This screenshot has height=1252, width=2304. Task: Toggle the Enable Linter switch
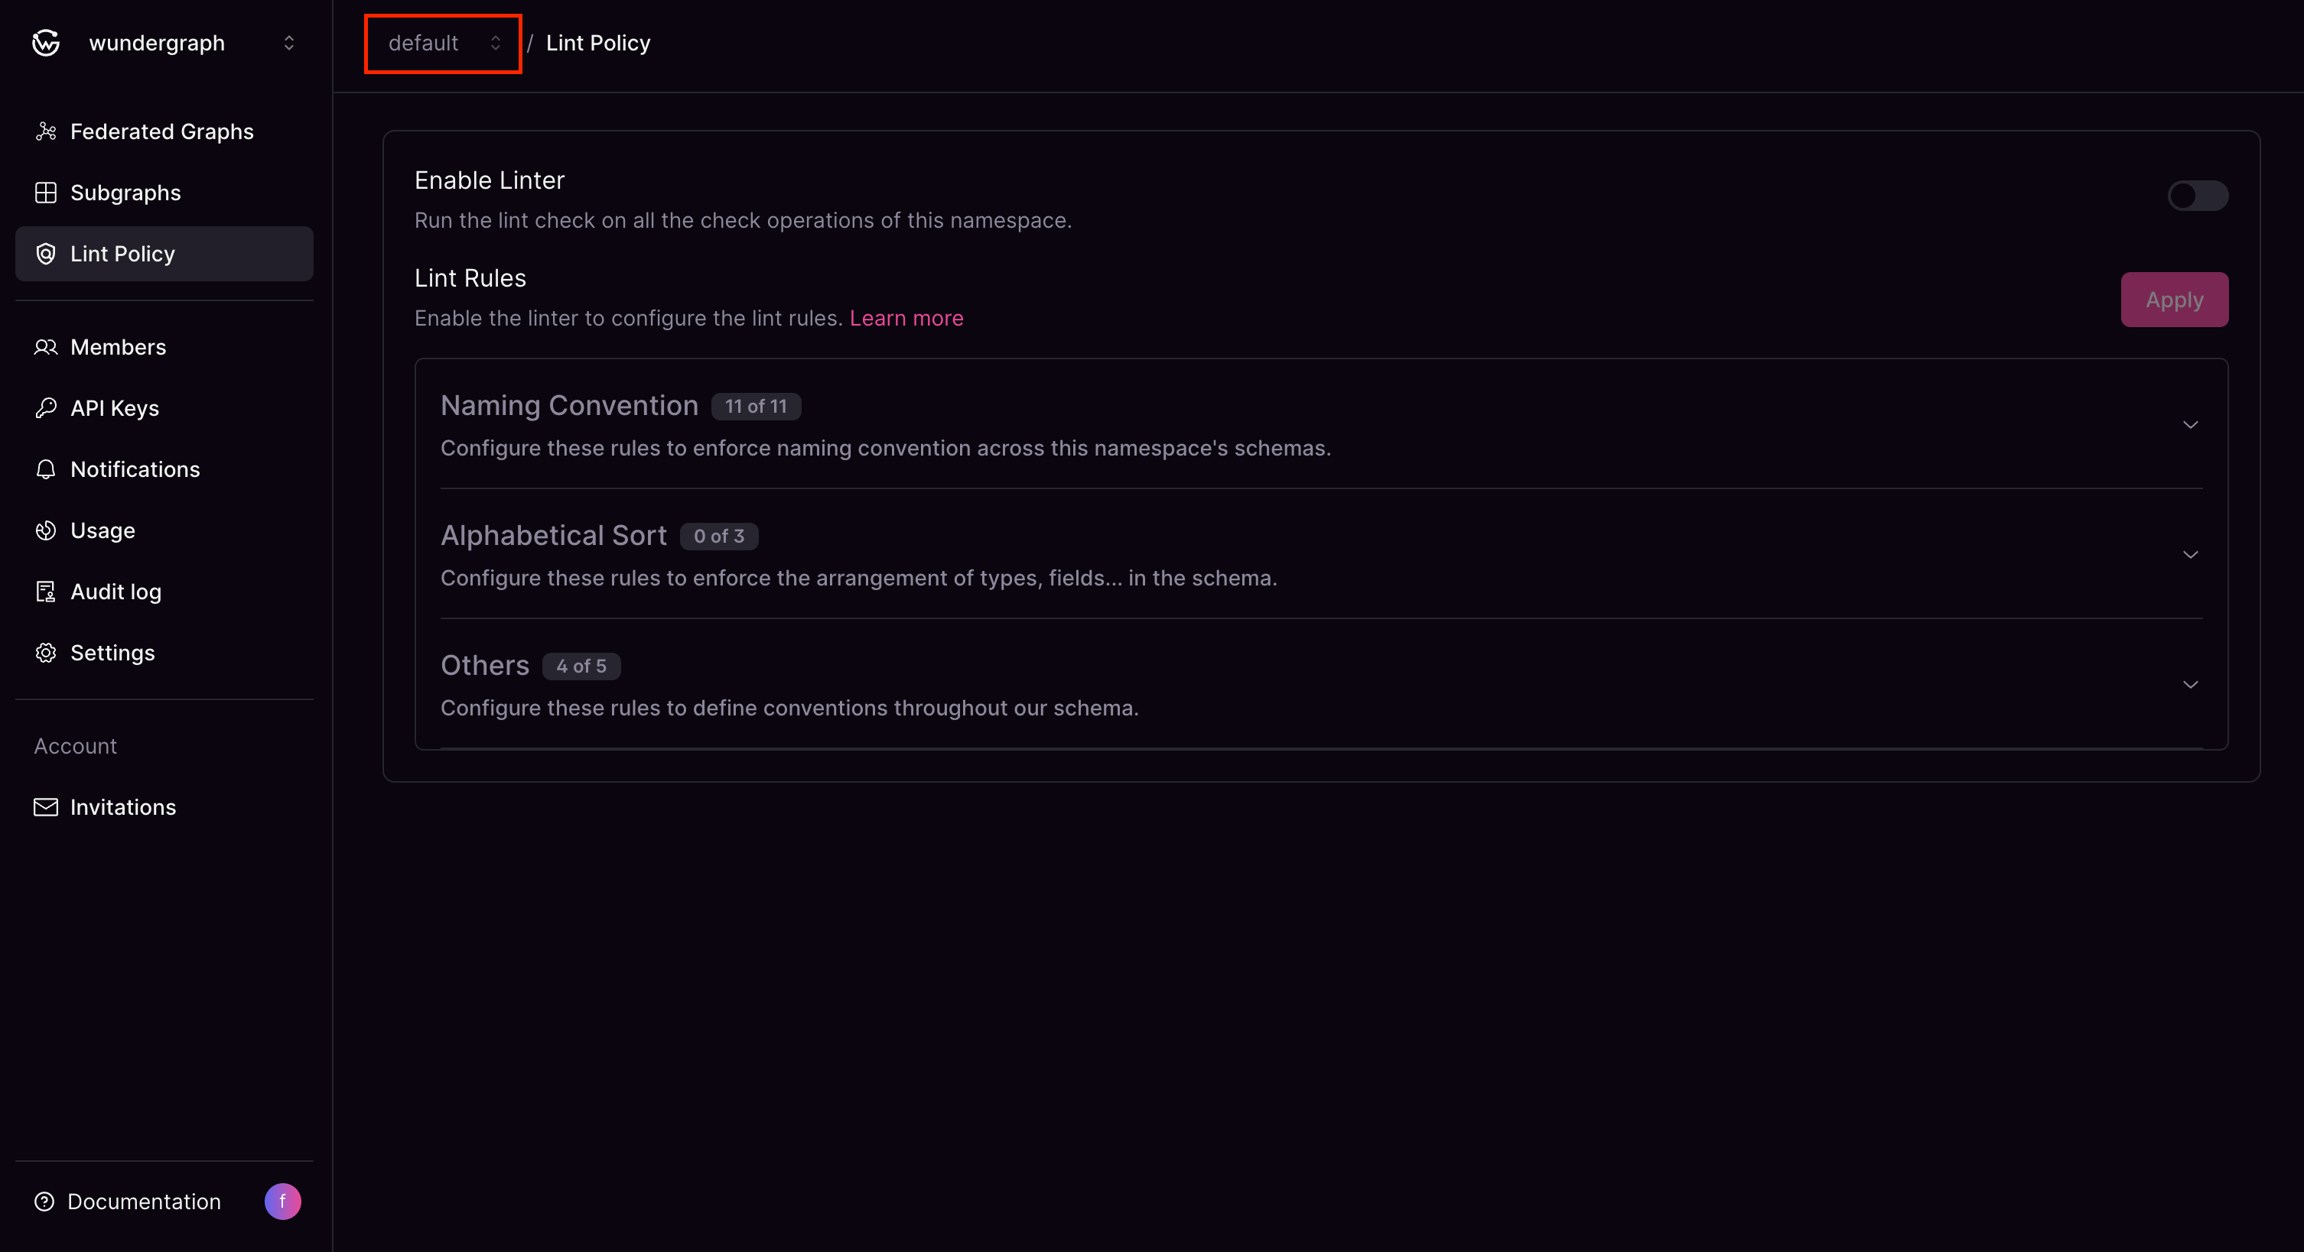2197,195
